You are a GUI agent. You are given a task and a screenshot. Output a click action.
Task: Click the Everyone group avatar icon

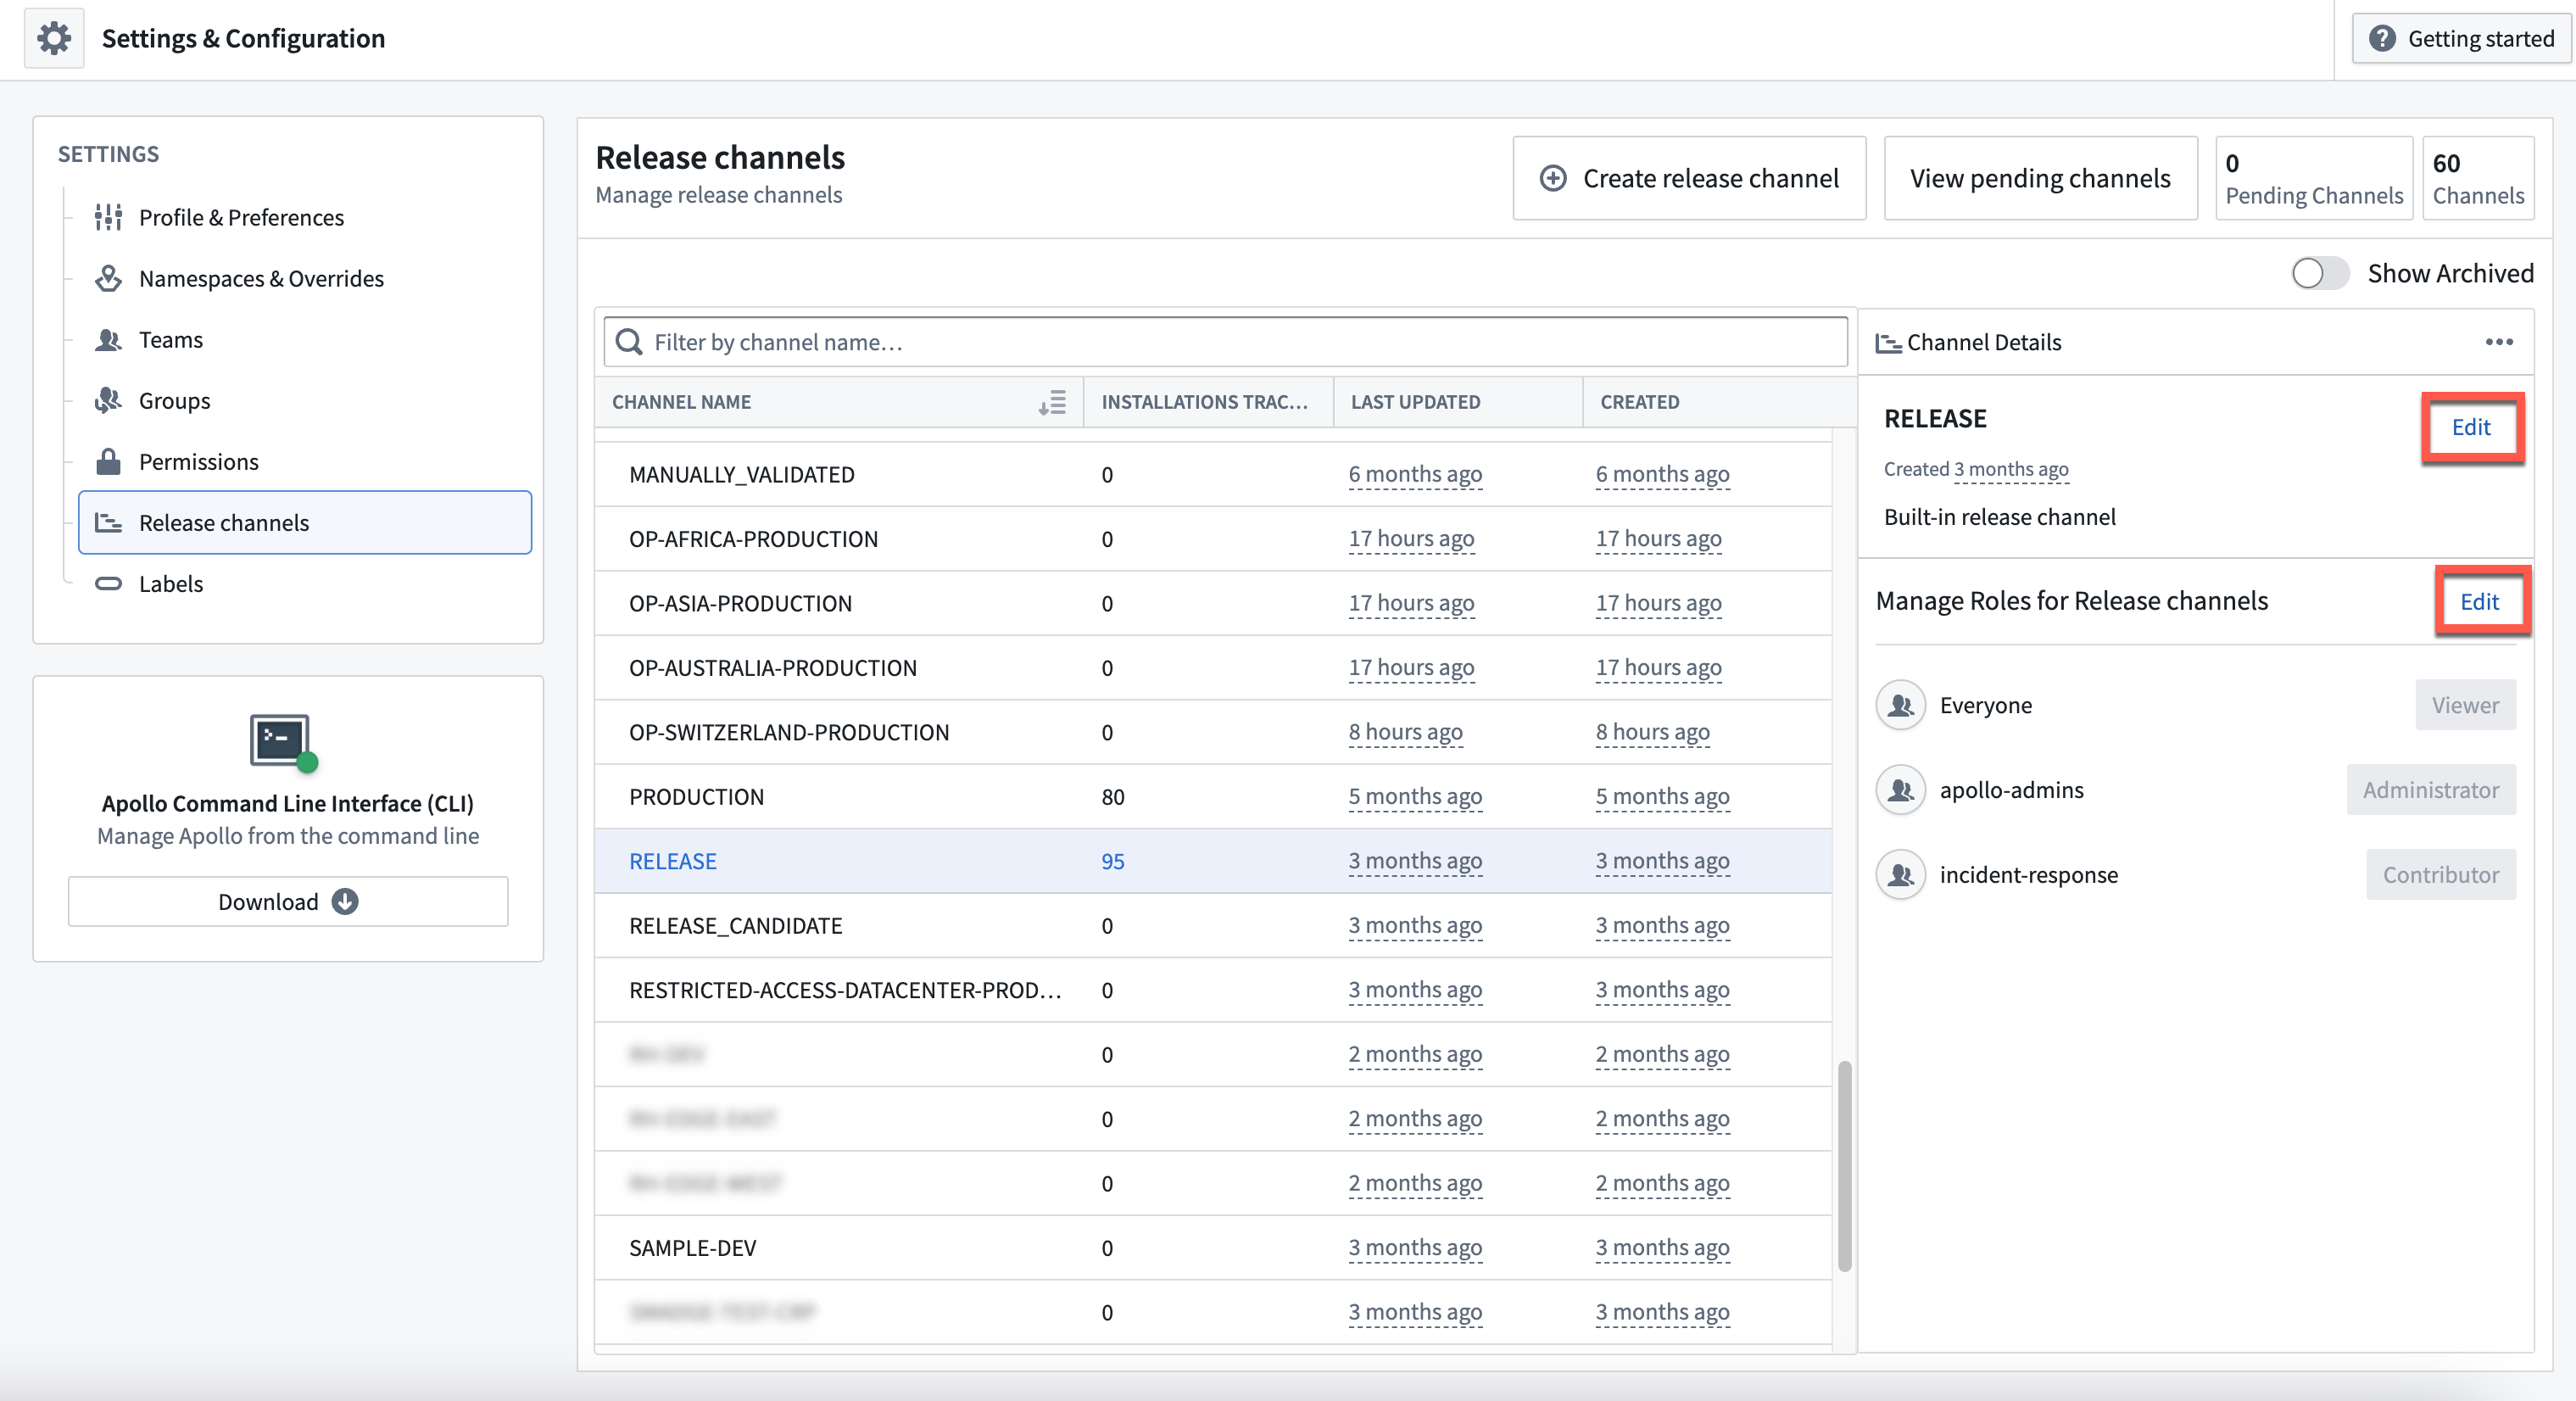(x=1900, y=705)
